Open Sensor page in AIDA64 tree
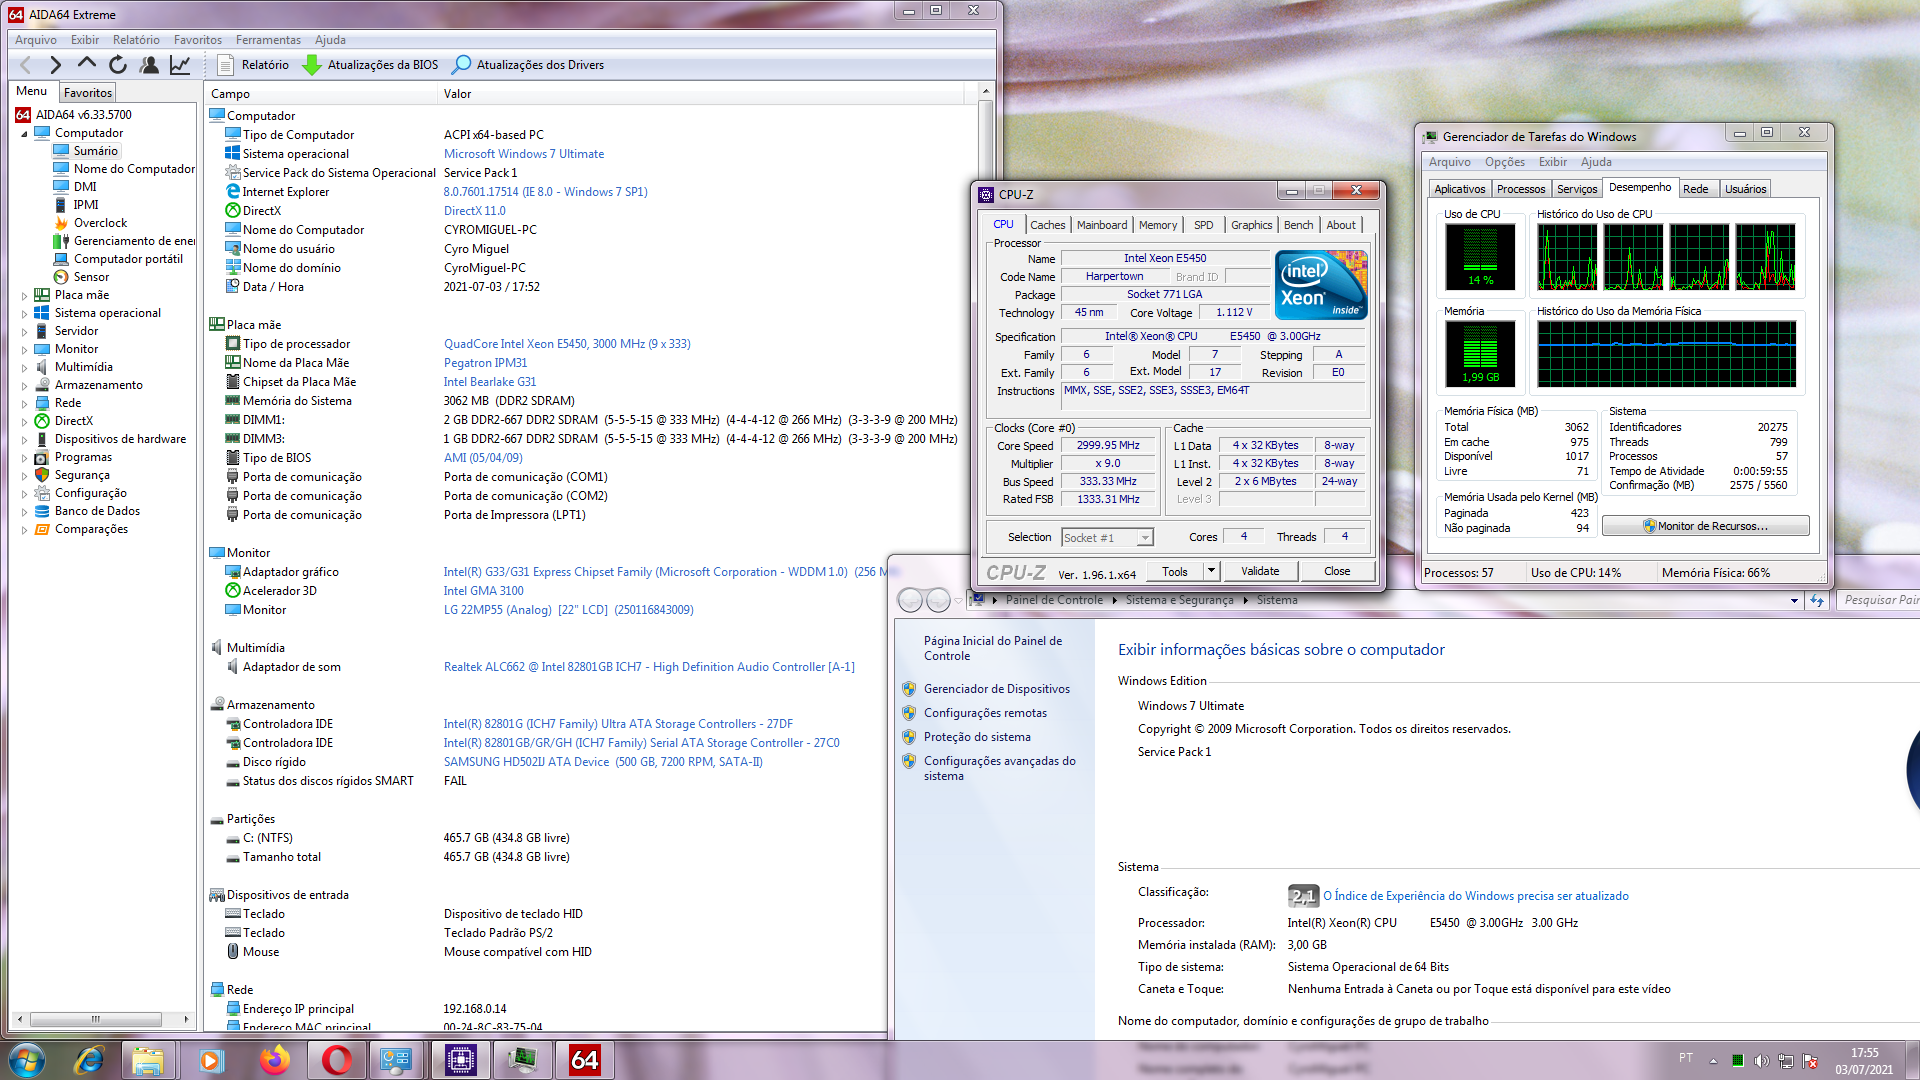Viewport: 1920px width, 1080px height. [x=91, y=277]
